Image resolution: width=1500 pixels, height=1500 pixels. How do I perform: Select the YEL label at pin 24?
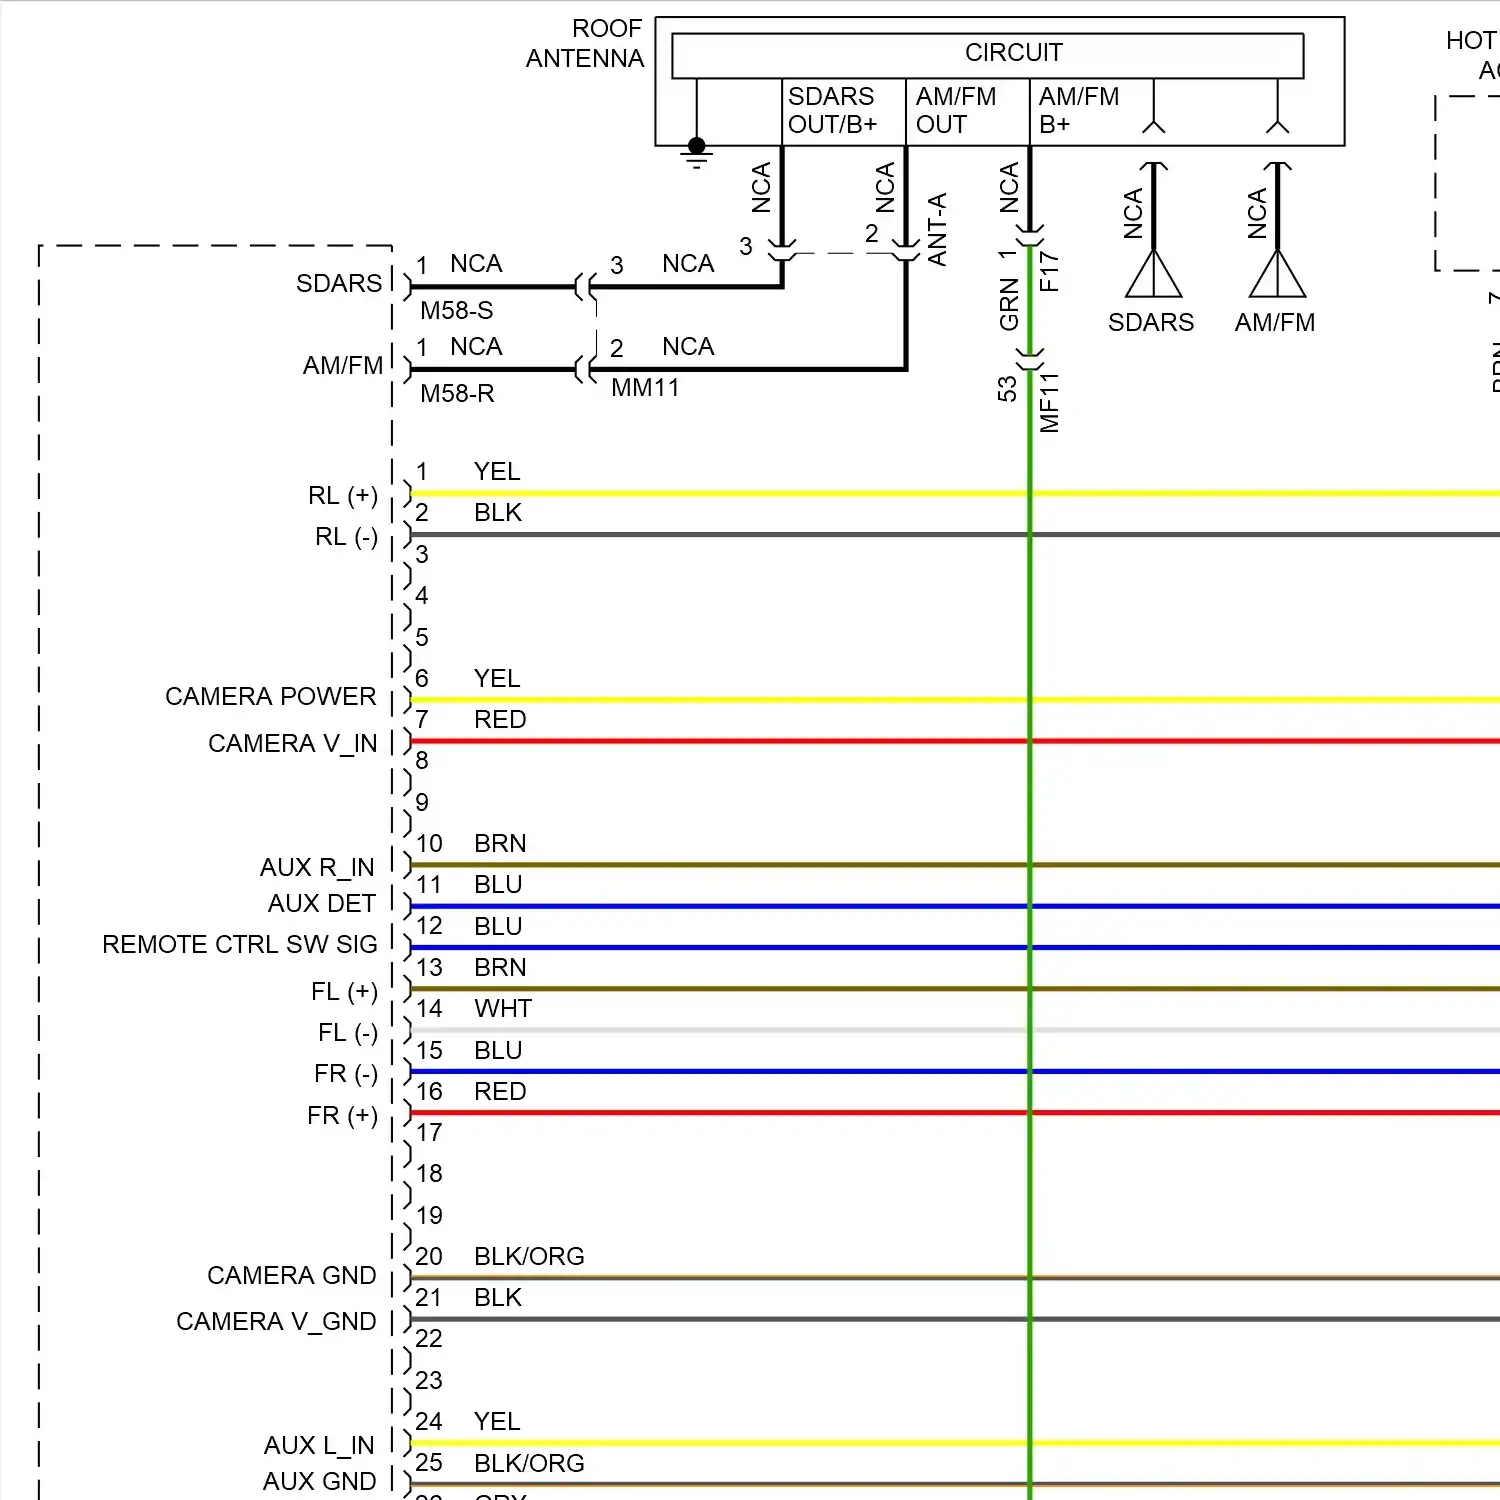(x=497, y=1421)
